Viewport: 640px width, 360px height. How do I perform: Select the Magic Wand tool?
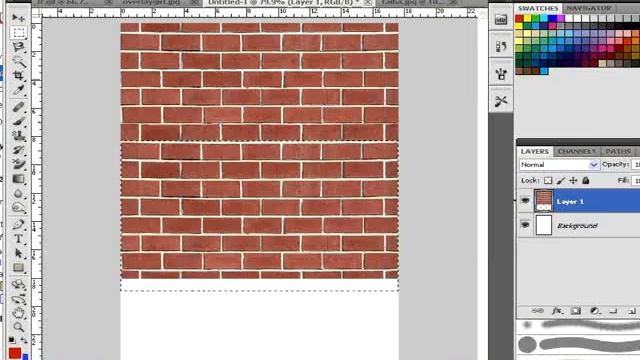18,62
